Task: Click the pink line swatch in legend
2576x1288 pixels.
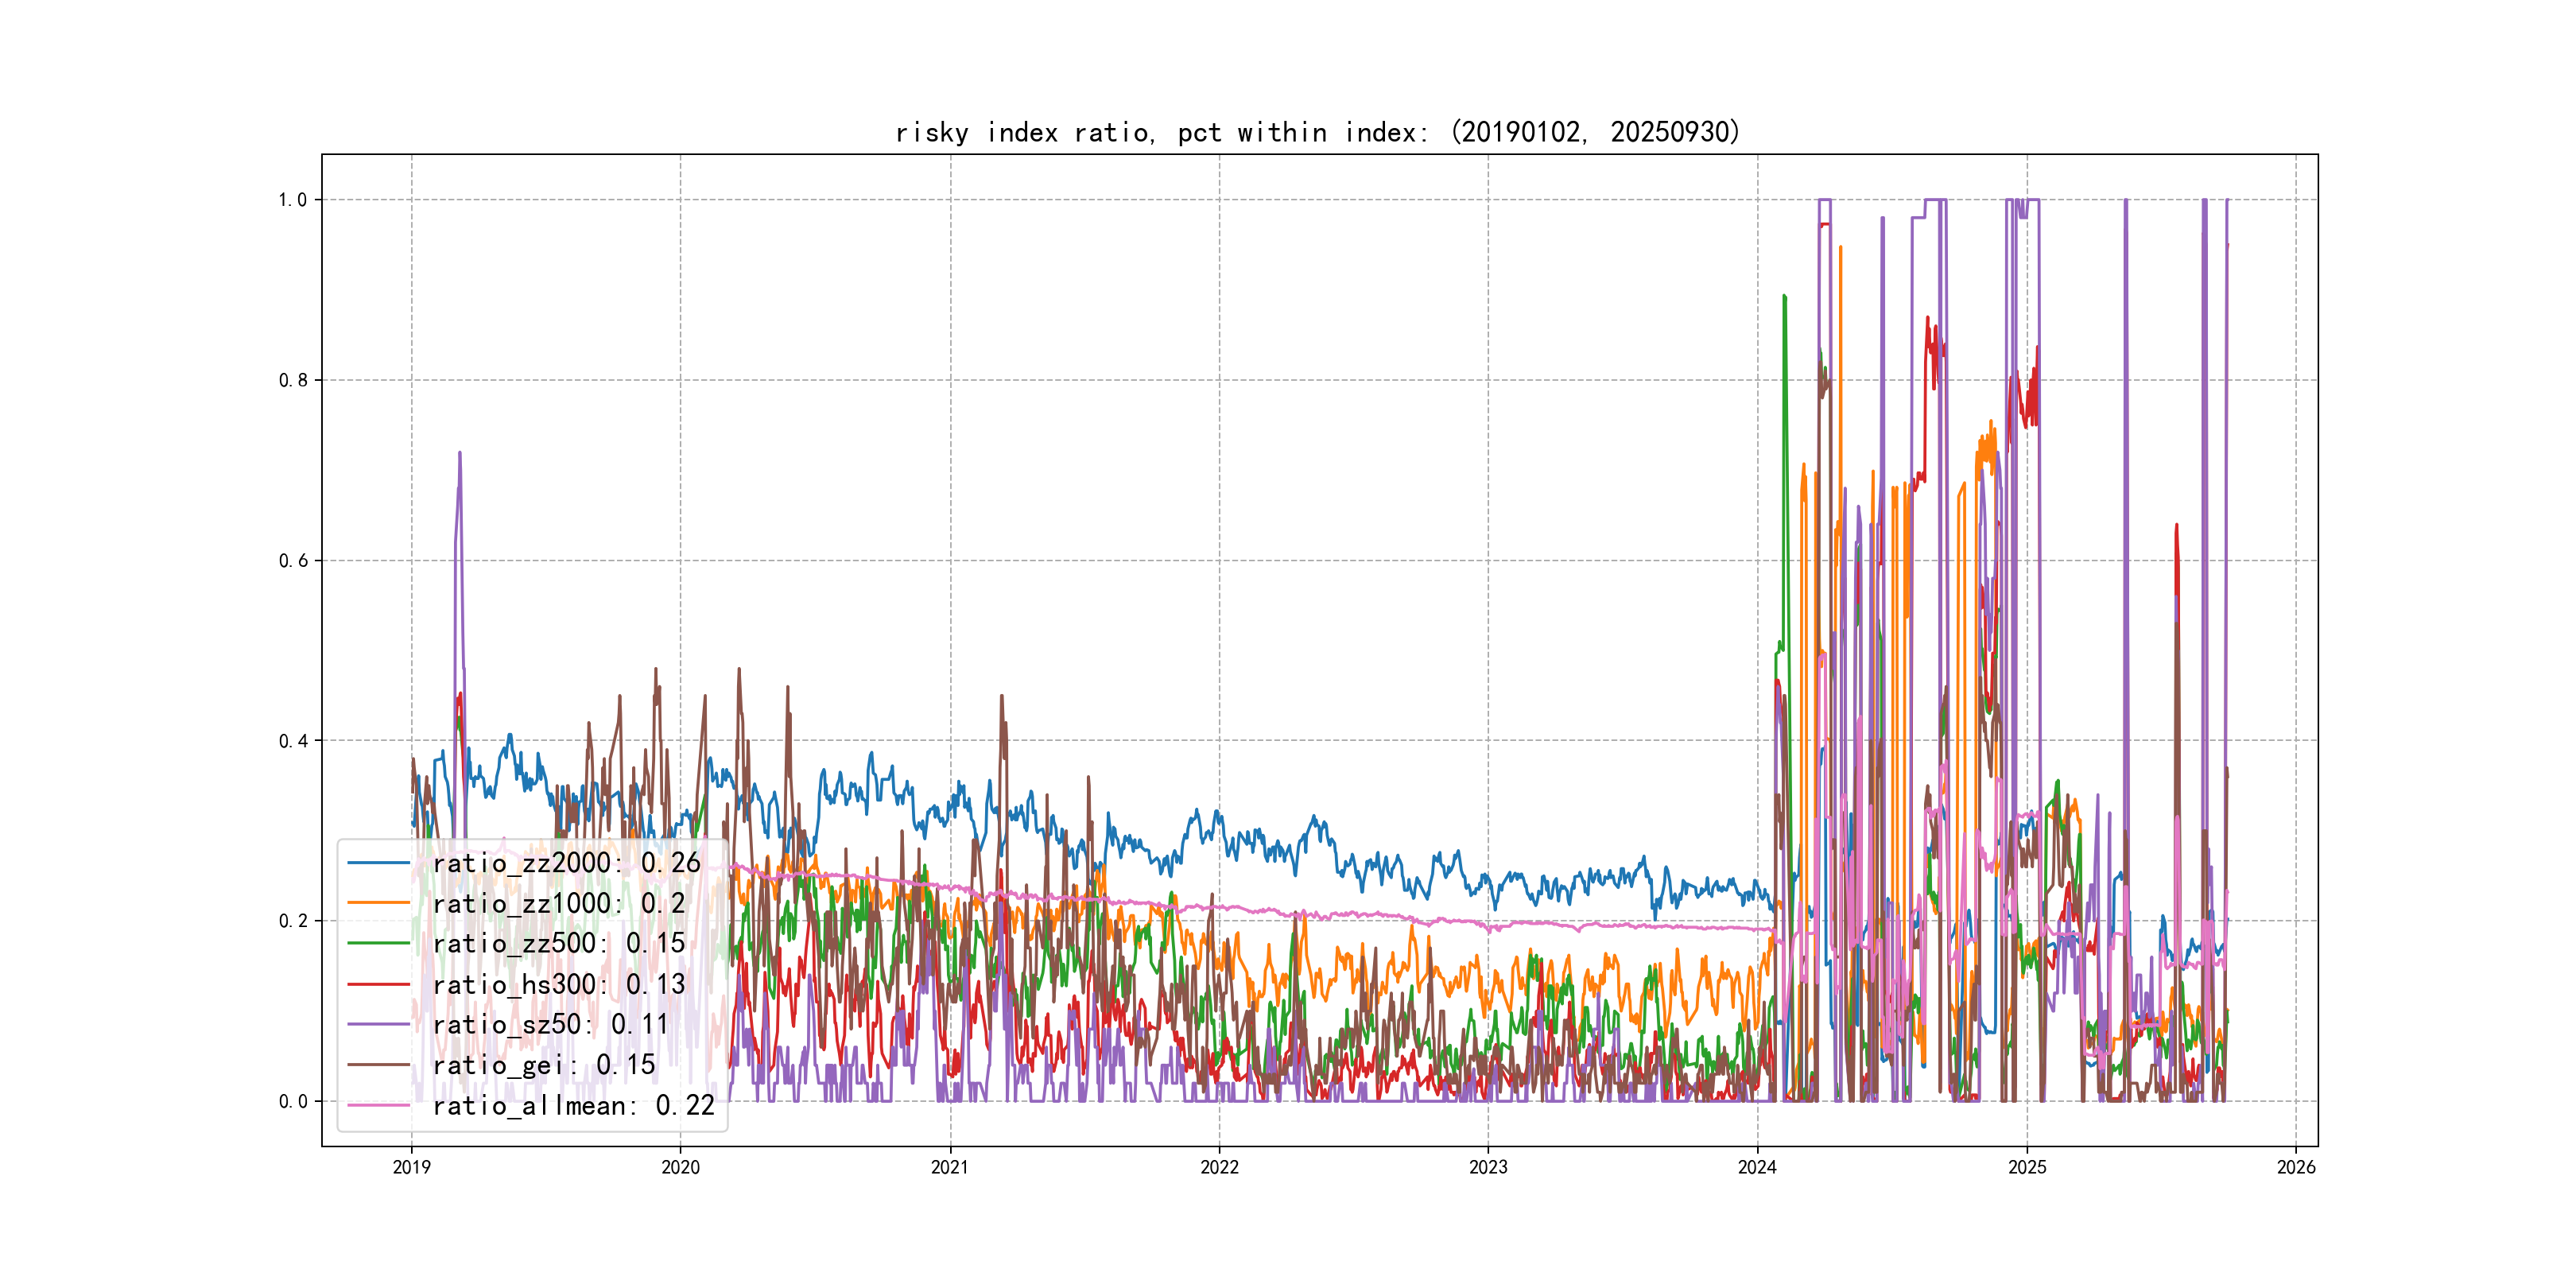Action: (x=379, y=1106)
